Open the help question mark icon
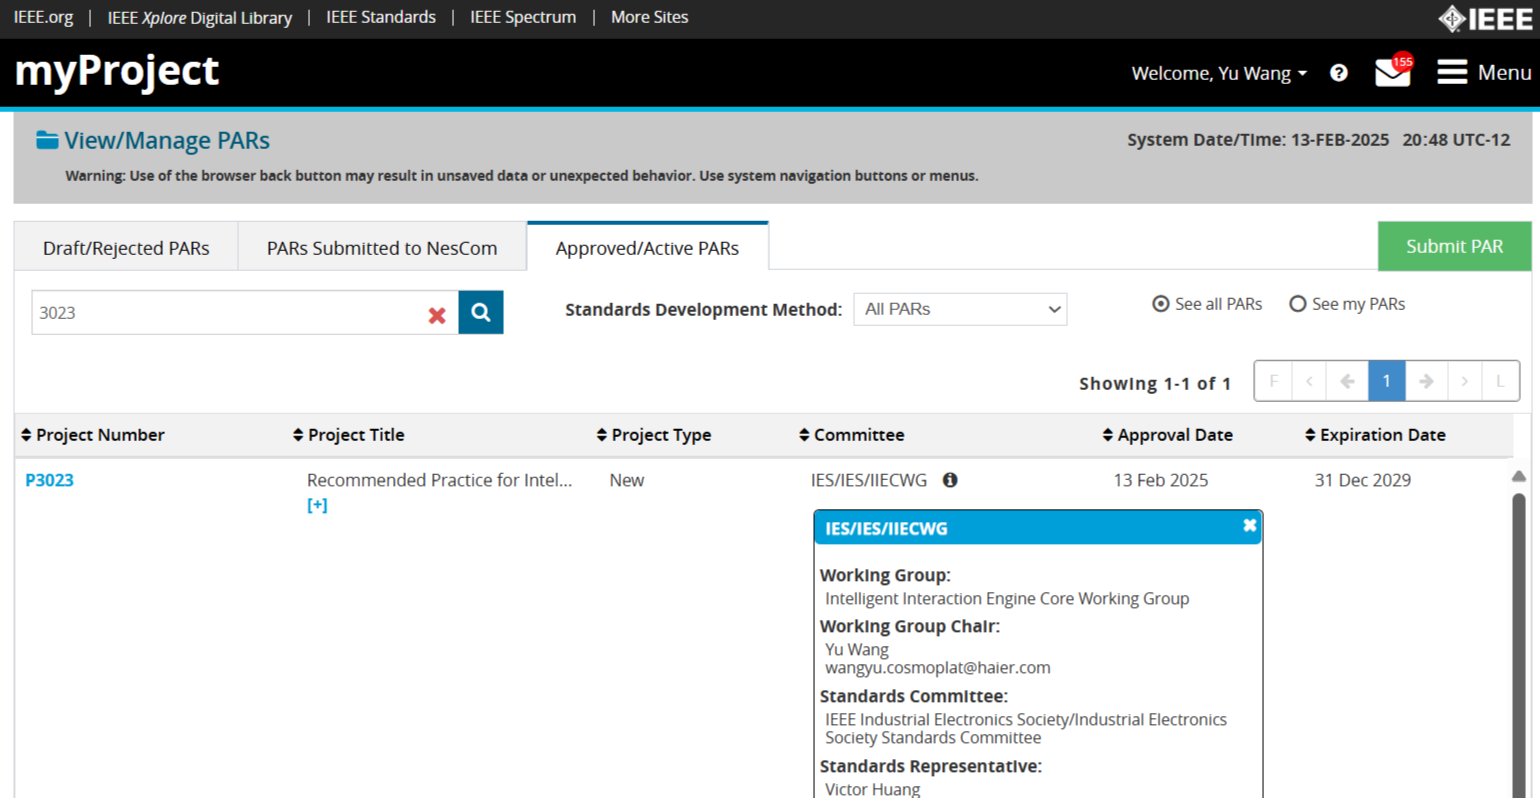1540x798 pixels. 1338,73
